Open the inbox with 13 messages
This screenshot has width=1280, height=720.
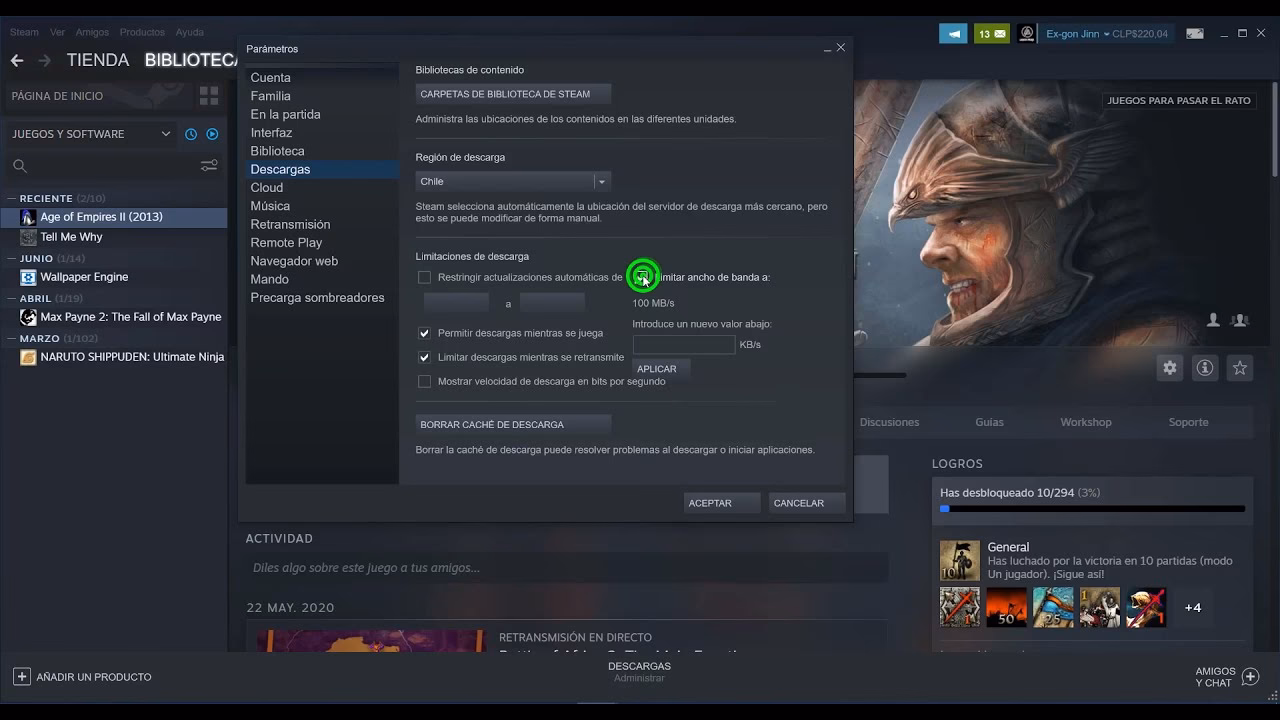[x=992, y=33]
